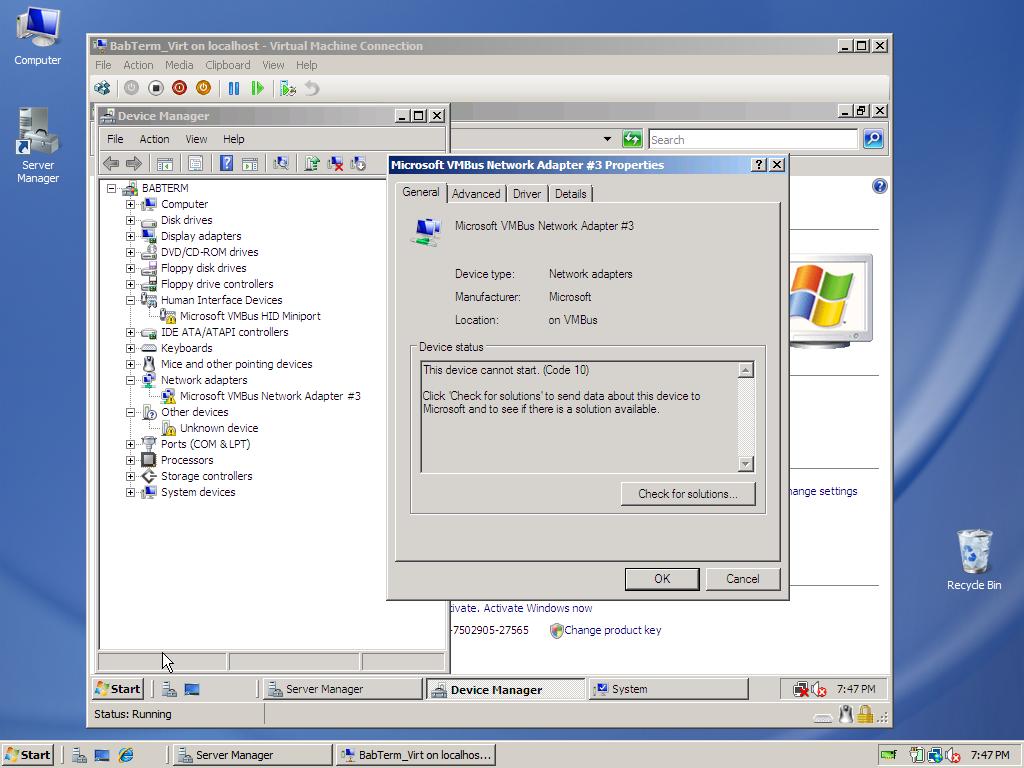Click the device status scroll down arrow
The width and height of the screenshot is (1024, 768).
[x=745, y=464]
